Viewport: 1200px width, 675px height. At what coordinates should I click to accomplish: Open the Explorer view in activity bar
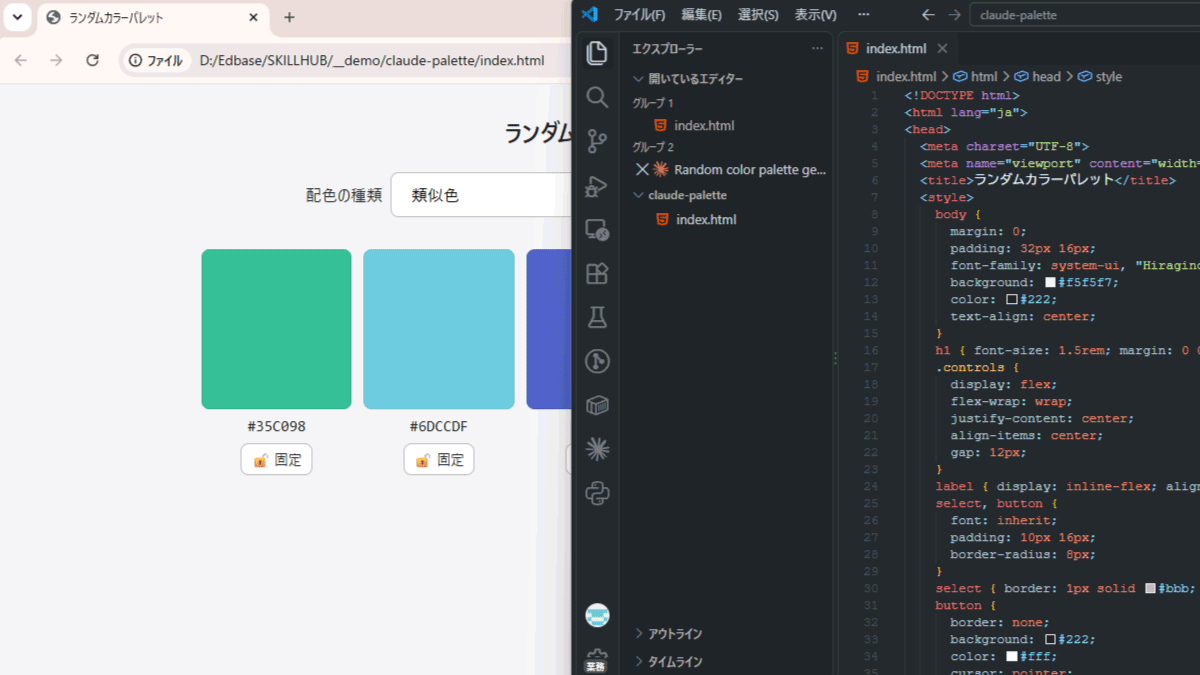coord(597,53)
